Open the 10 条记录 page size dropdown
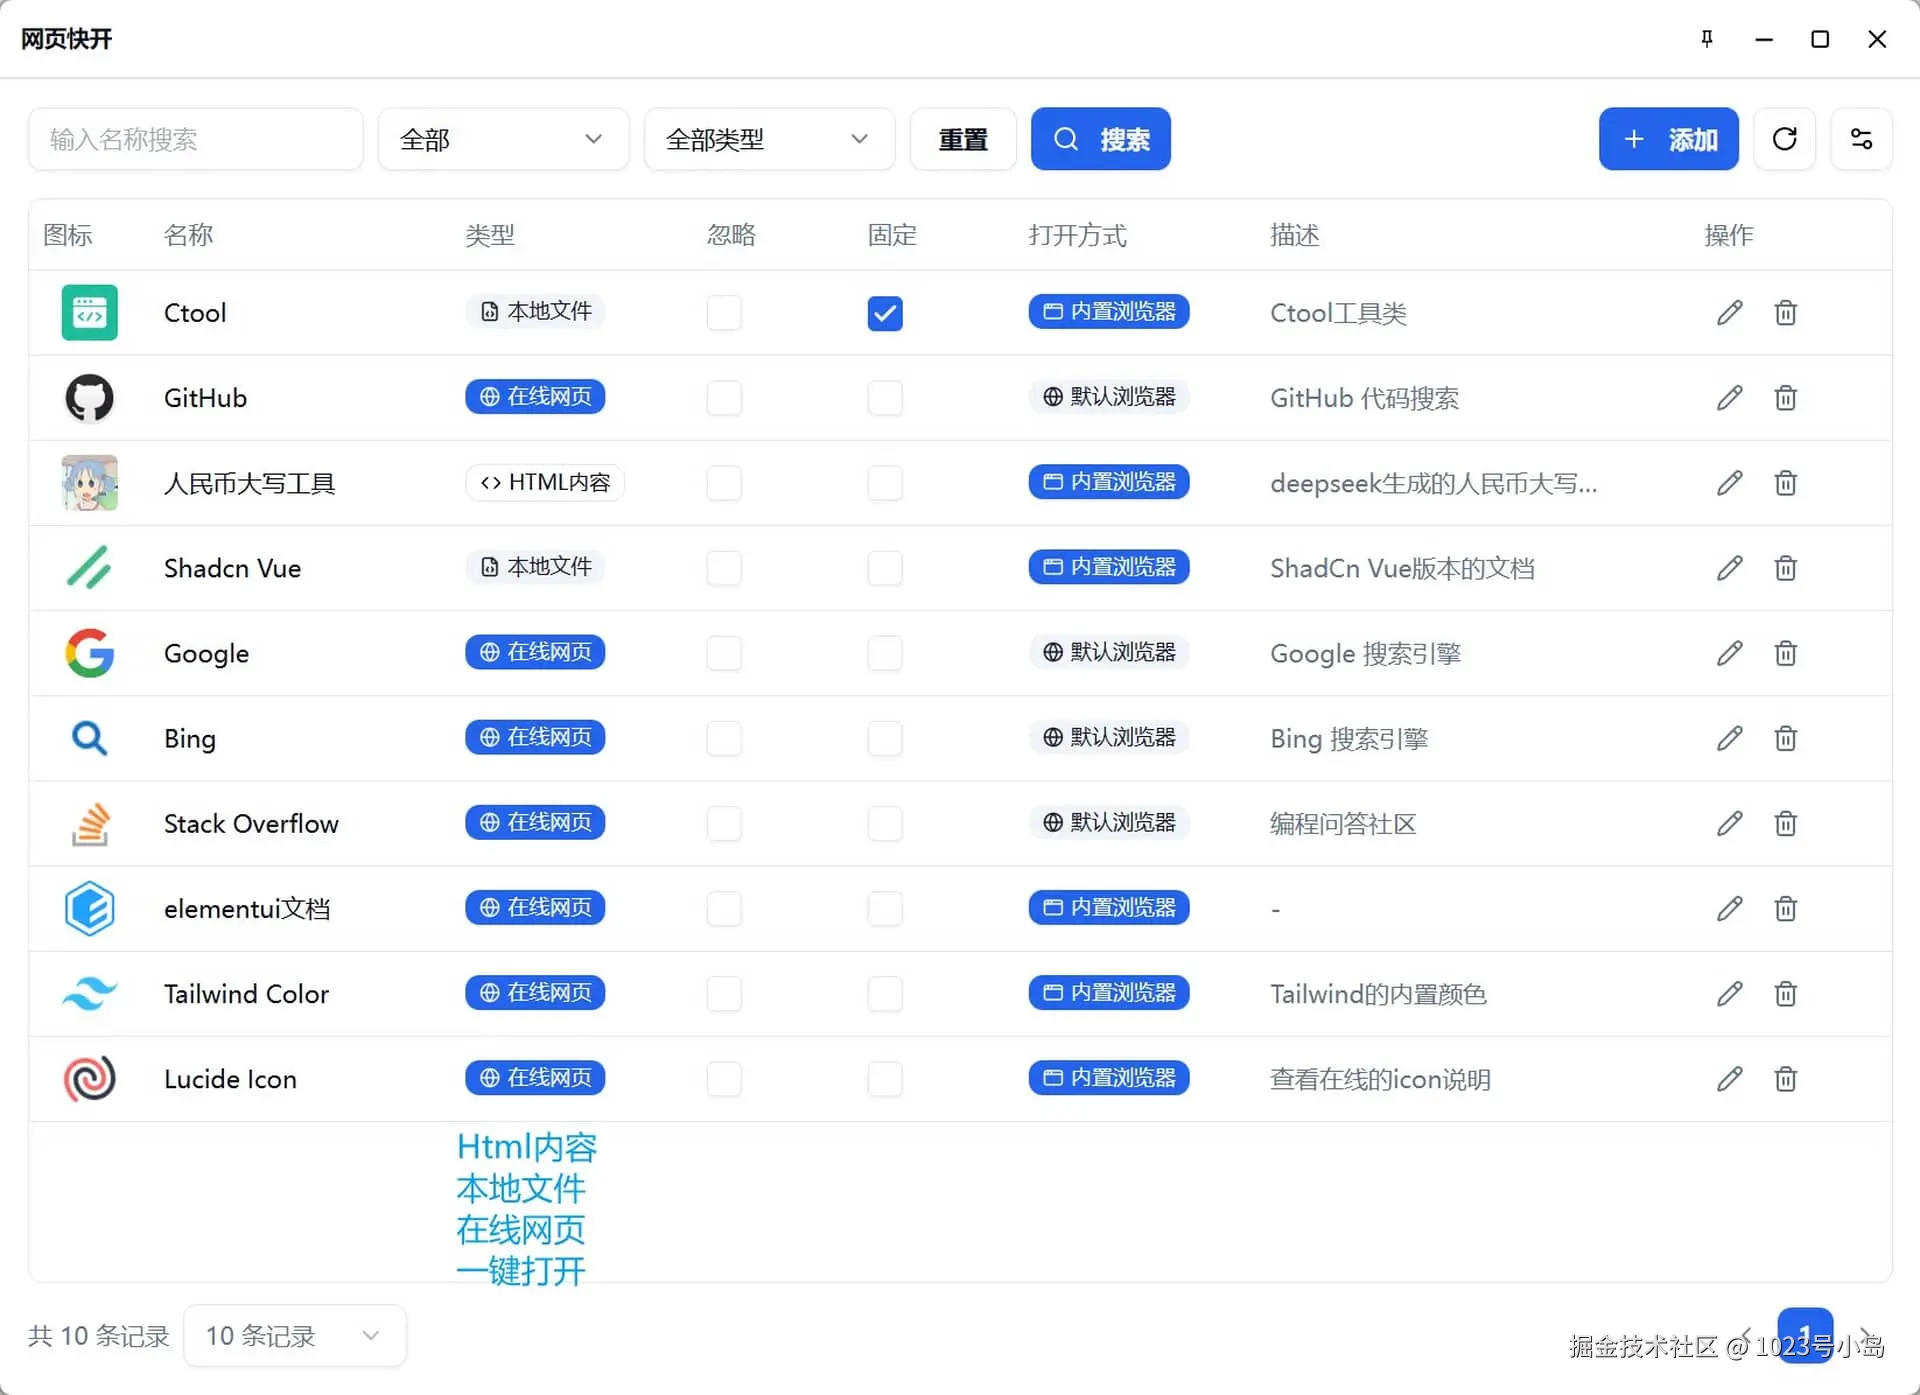 [x=294, y=1335]
